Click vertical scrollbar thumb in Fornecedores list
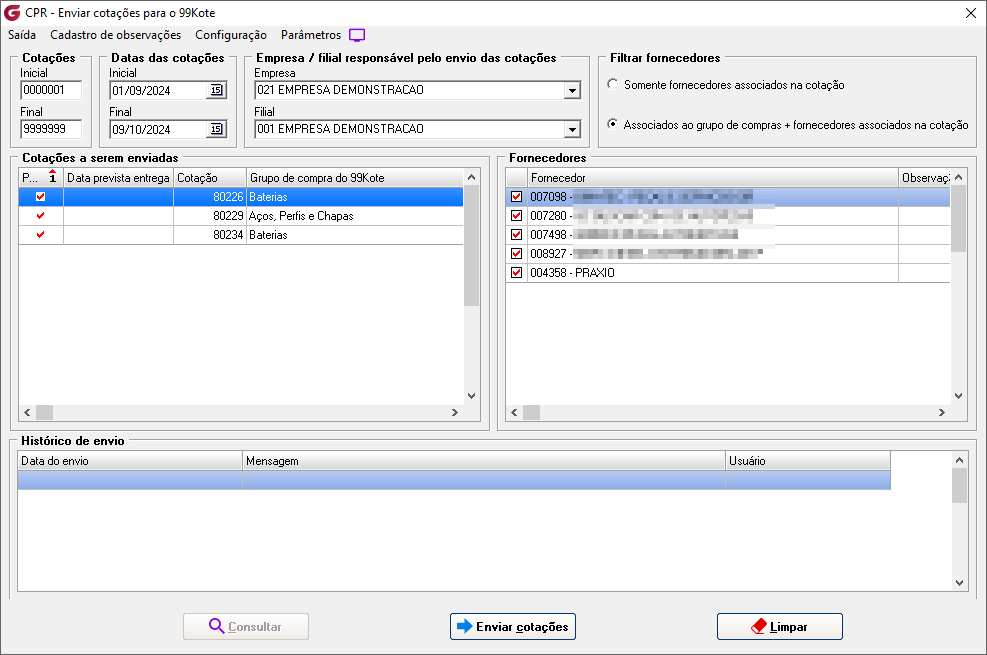 [x=958, y=219]
